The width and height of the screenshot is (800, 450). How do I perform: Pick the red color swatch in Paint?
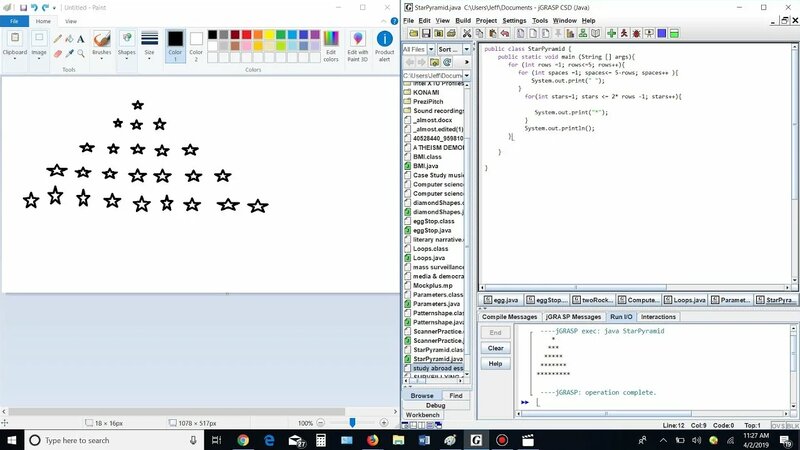246,35
